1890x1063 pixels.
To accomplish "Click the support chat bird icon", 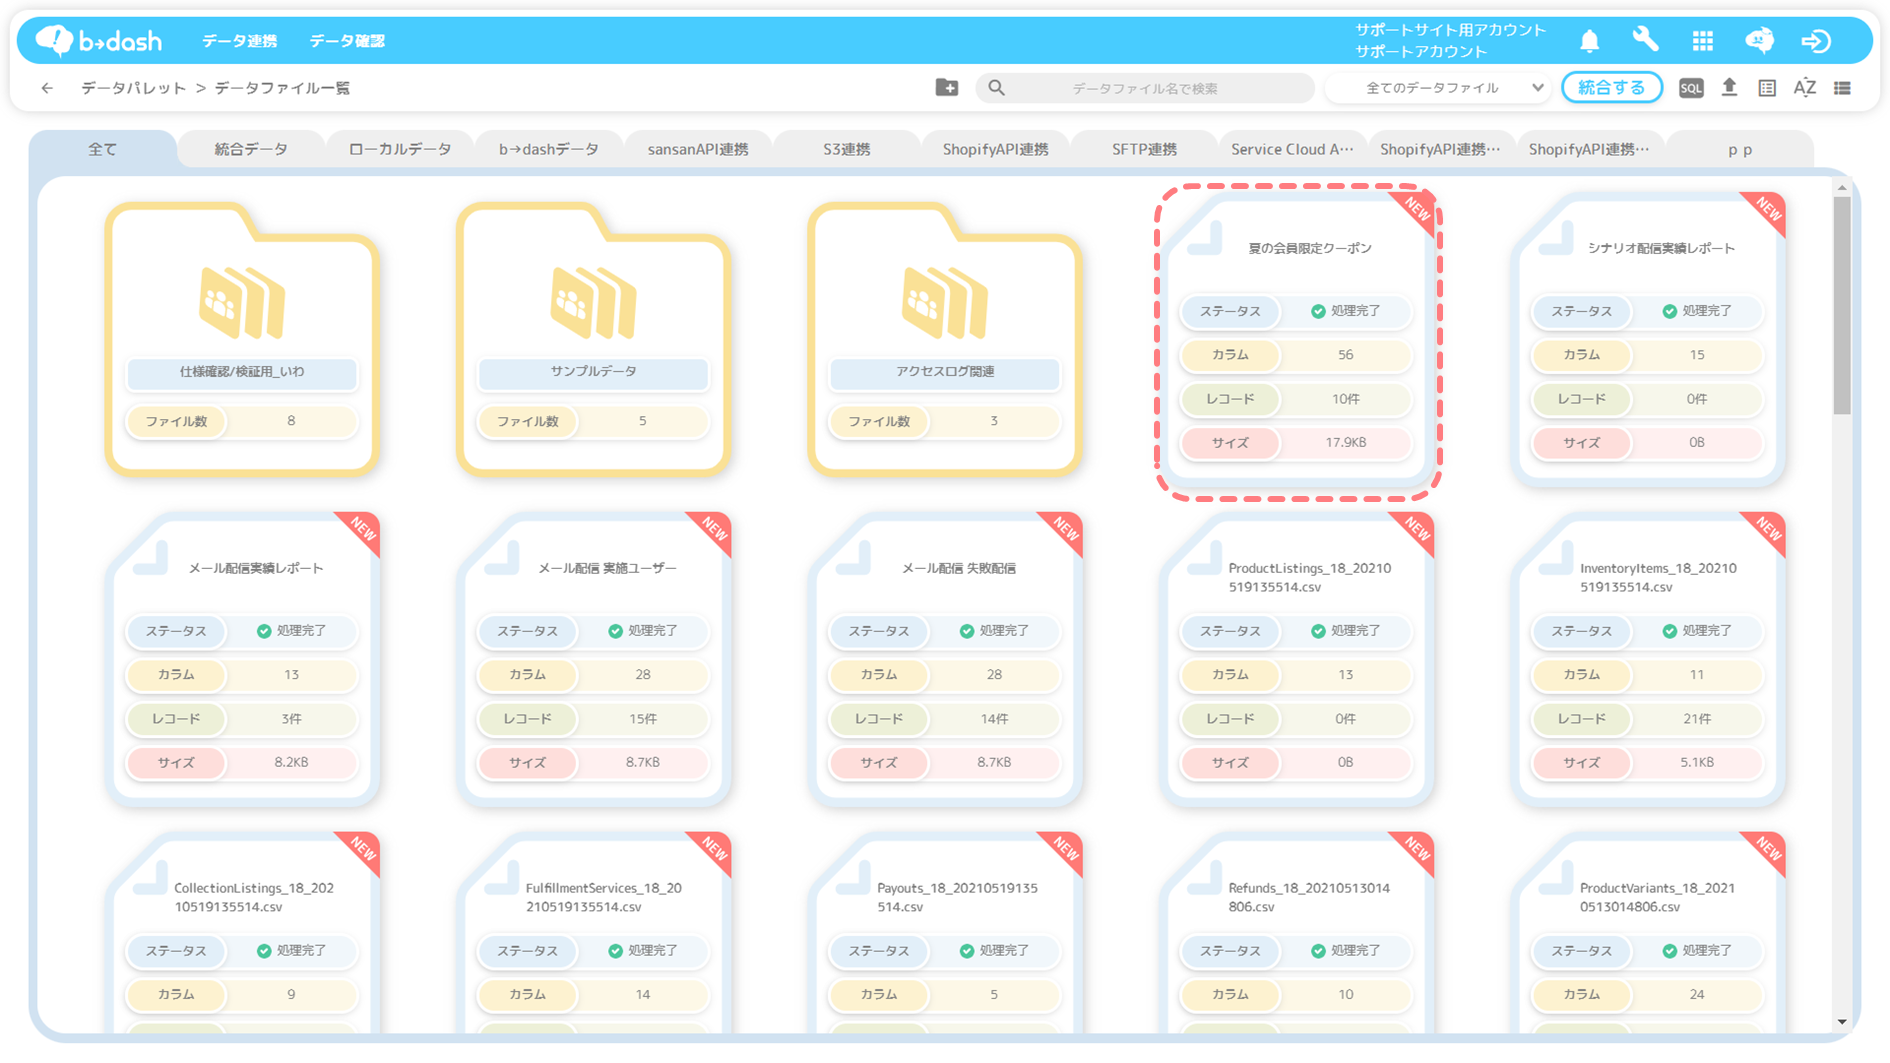I will click(1759, 40).
